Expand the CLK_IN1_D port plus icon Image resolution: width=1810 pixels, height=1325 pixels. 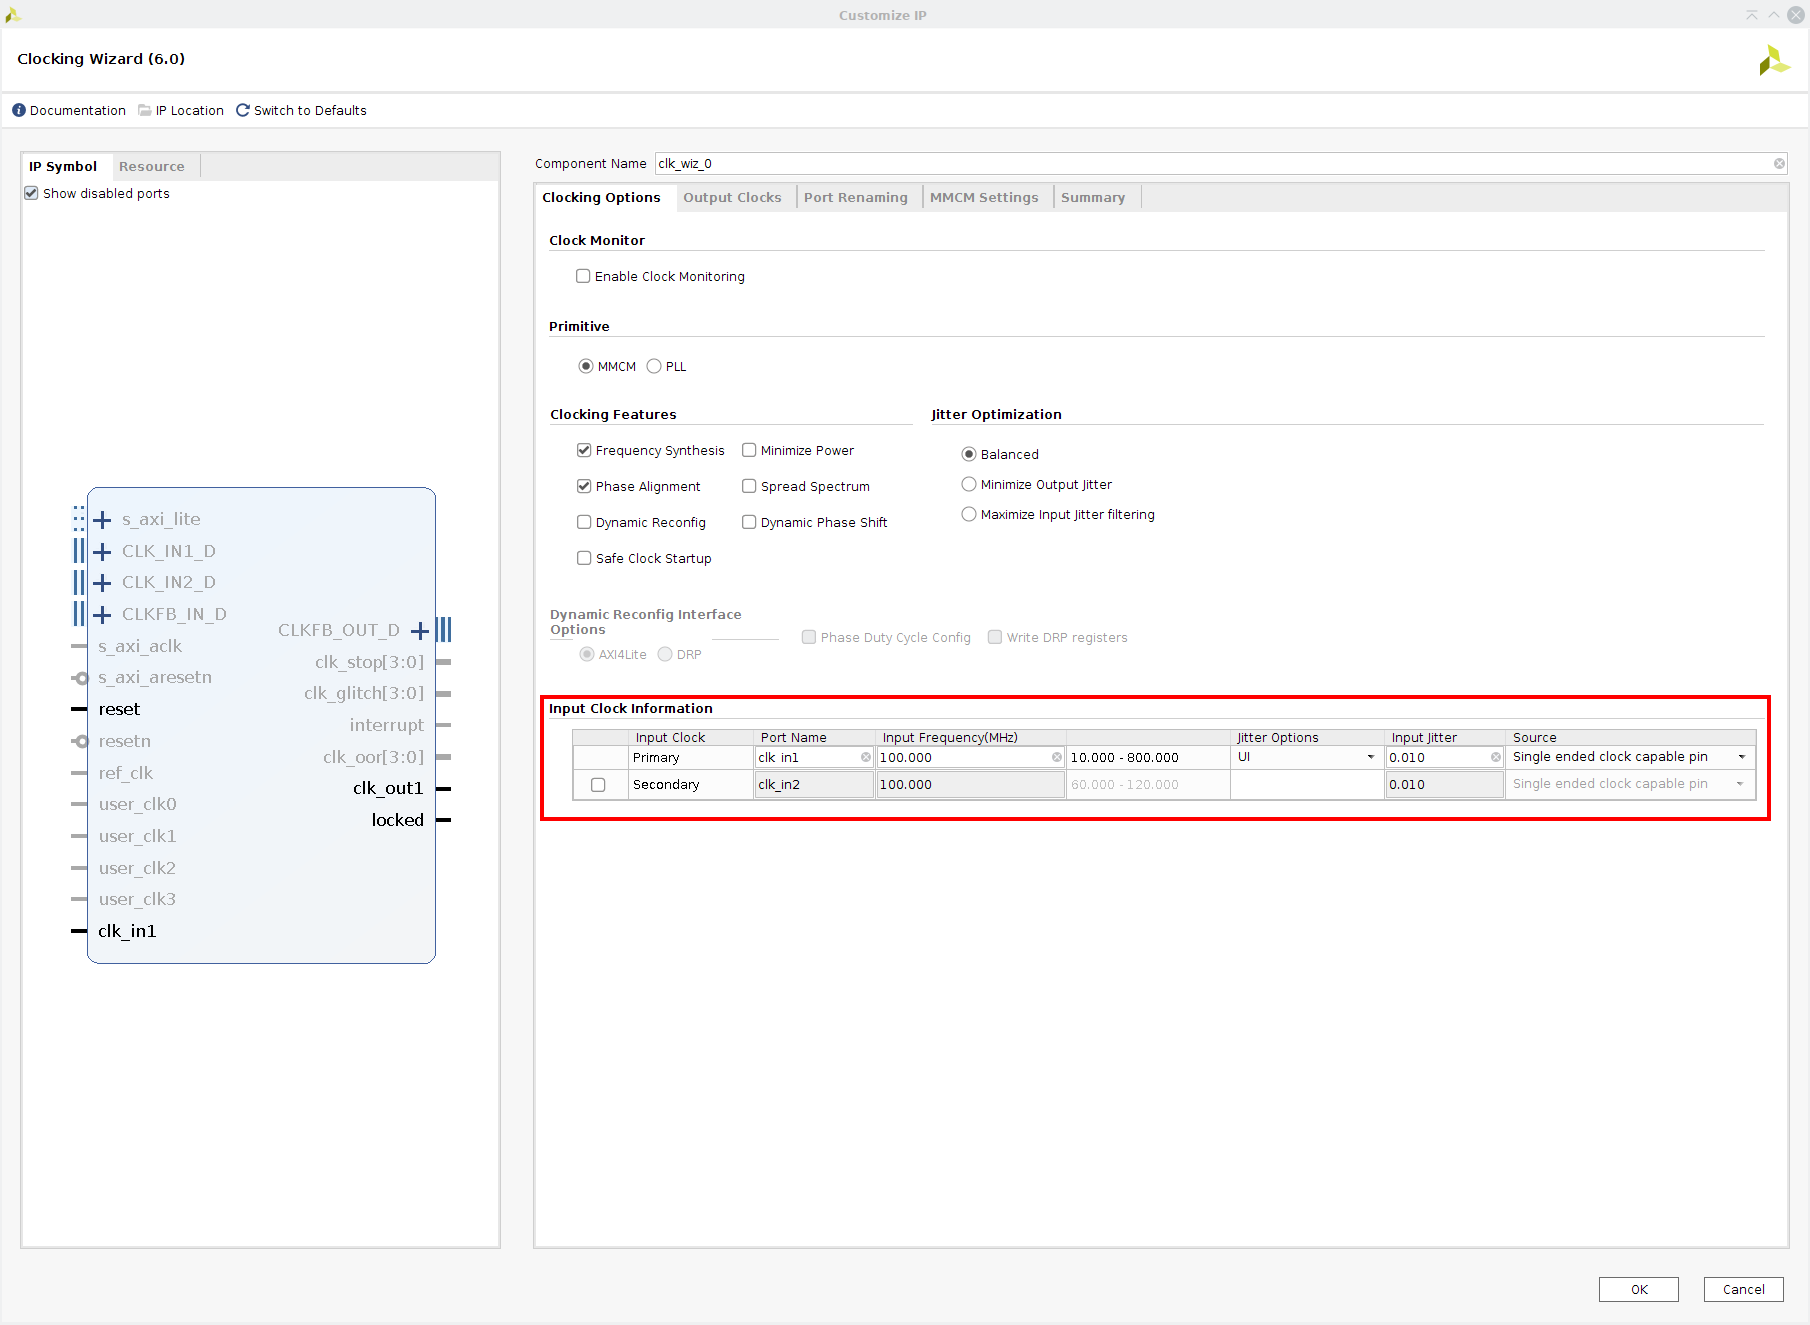coord(102,552)
